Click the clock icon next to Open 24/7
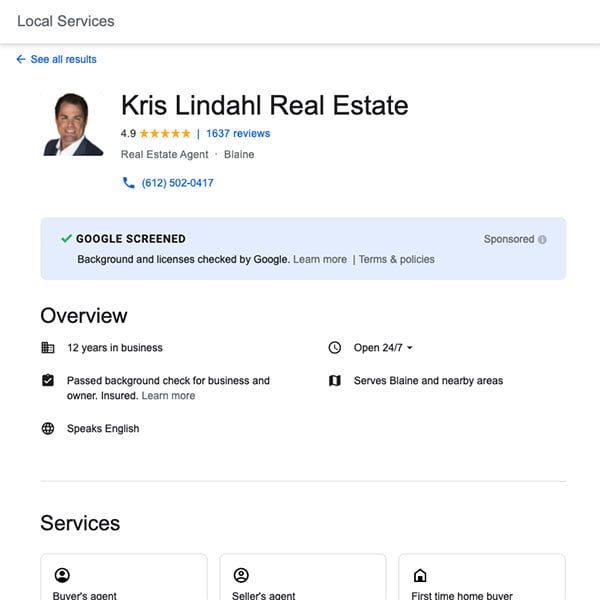600x600 pixels. pyautogui.click(x=335, y=347)
